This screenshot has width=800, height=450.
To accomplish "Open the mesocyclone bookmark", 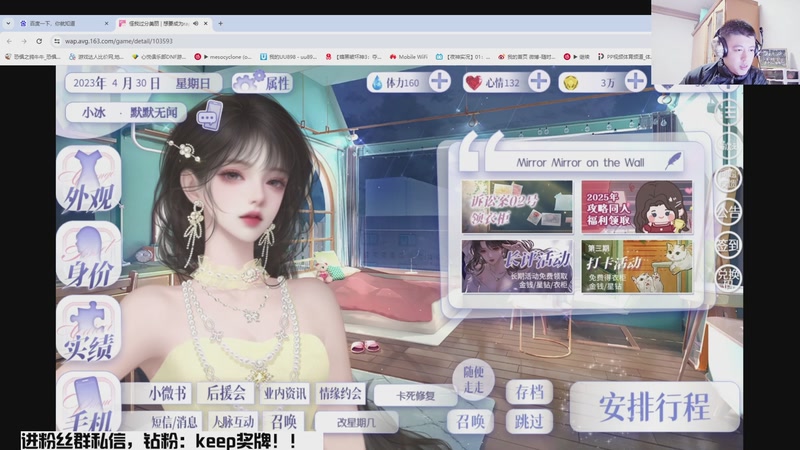I will (223, 57).
